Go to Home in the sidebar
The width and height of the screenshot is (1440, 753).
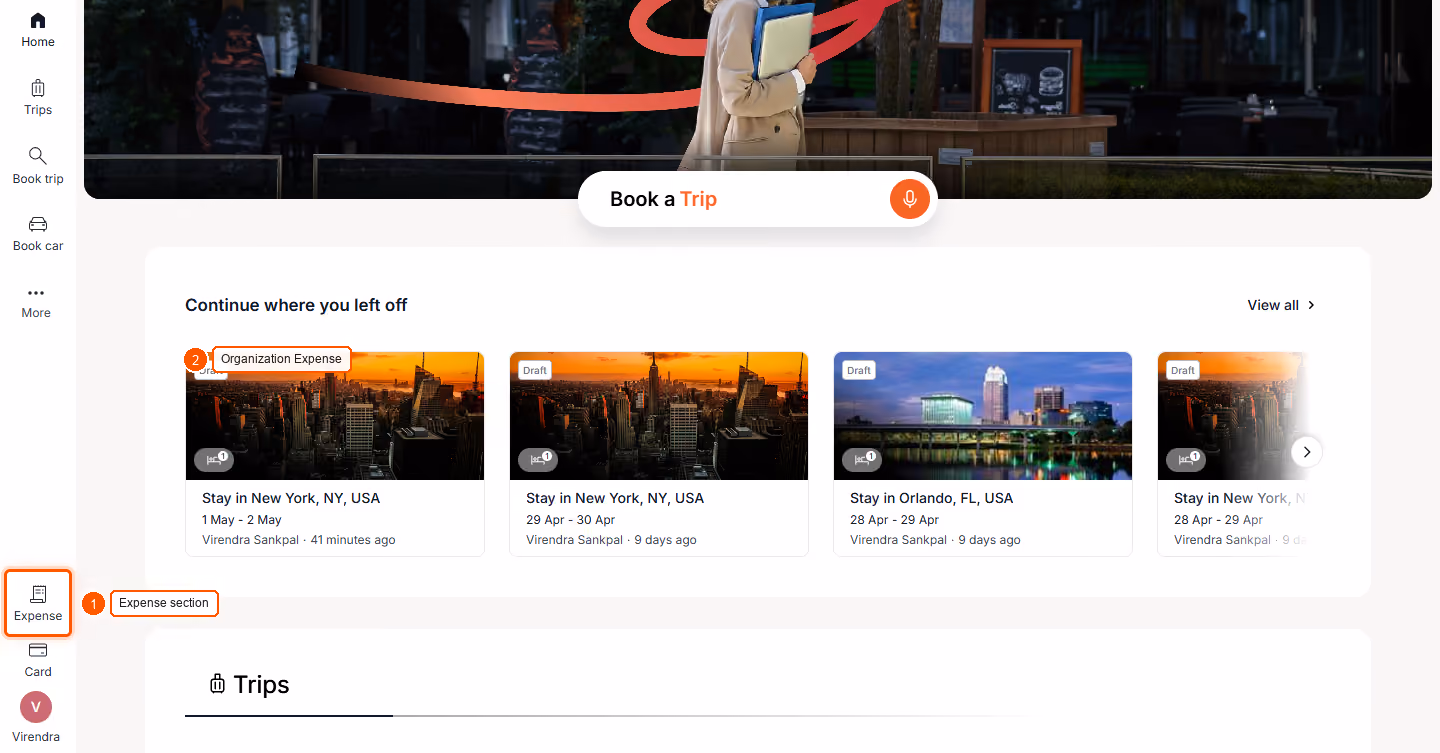(38, 30)
